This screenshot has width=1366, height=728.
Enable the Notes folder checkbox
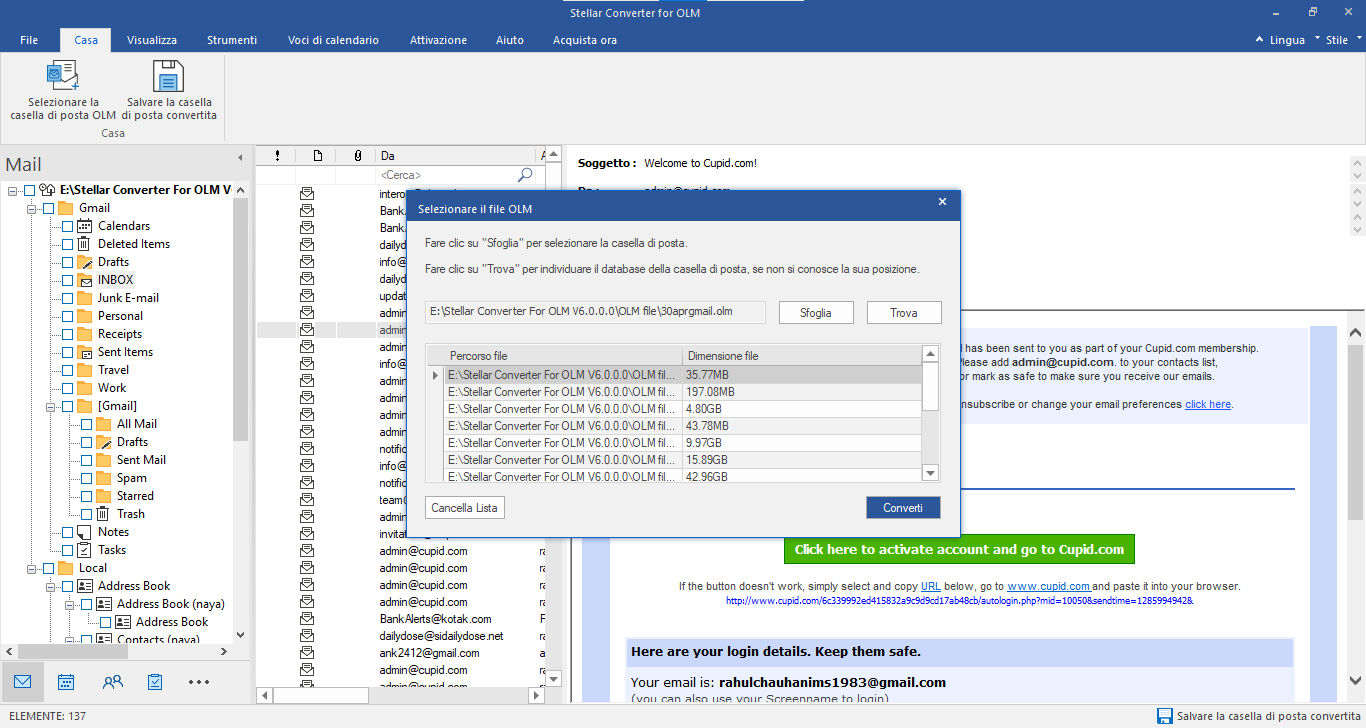67,532
